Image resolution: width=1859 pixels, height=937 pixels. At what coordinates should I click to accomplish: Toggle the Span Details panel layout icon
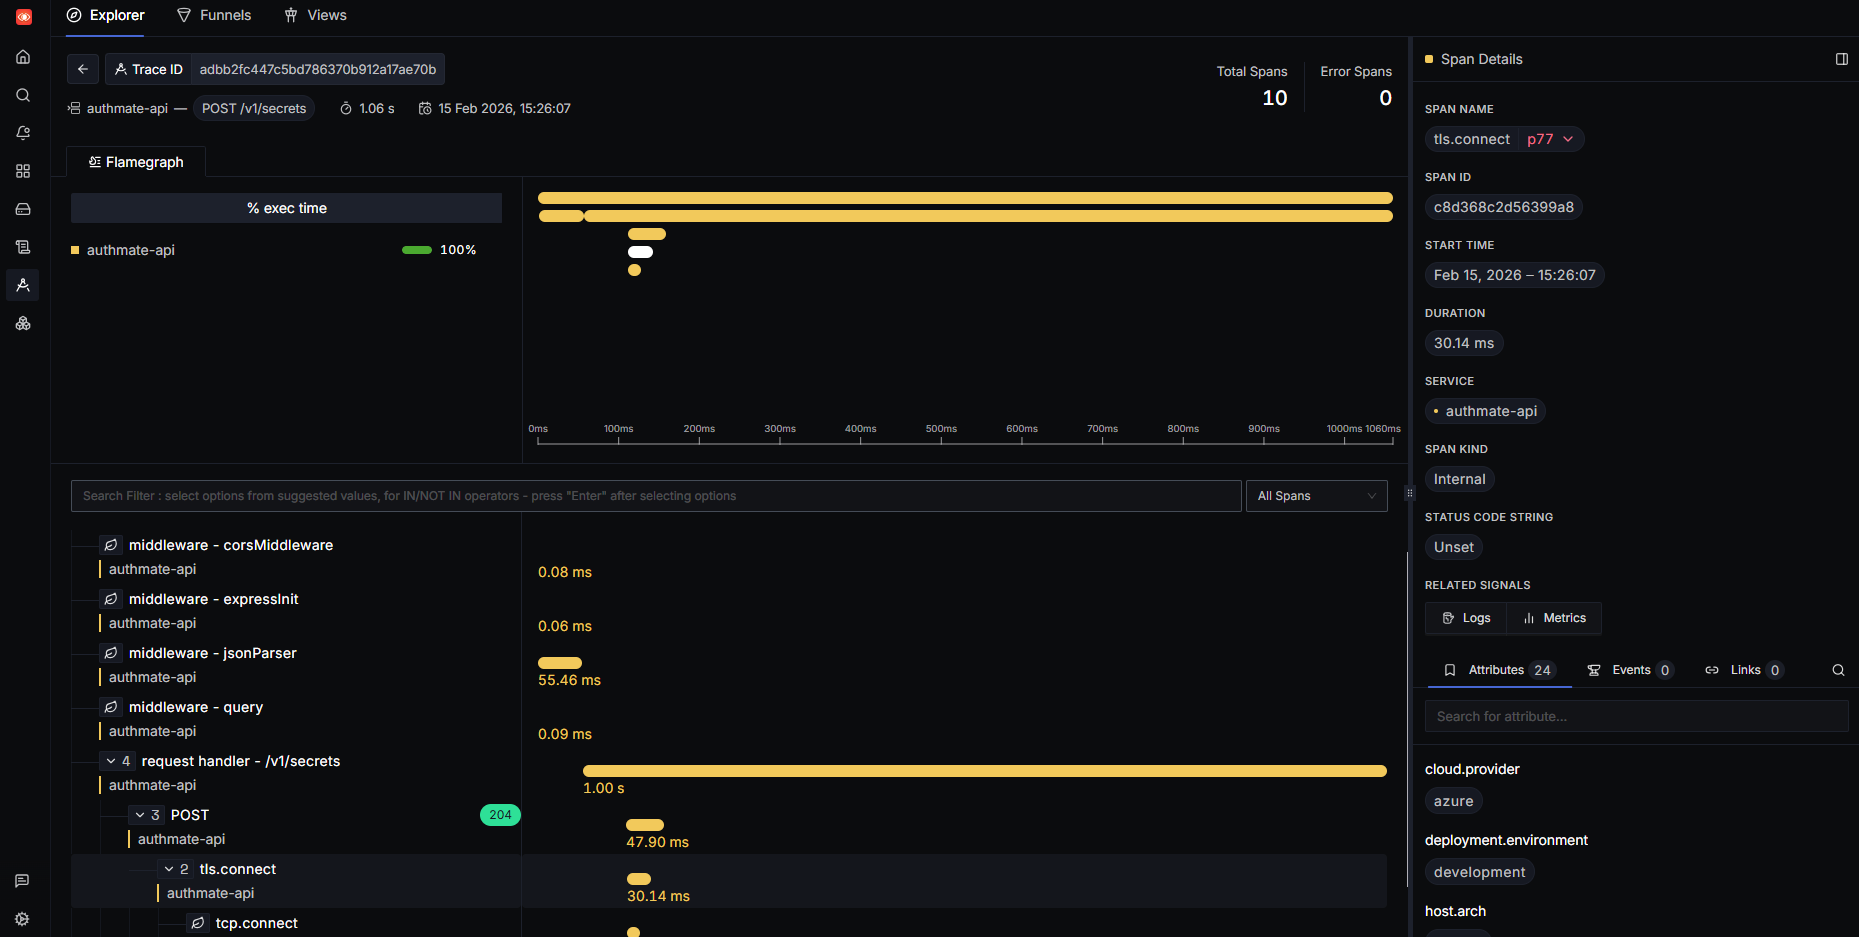pyautogui.click(x=1841, y=59)
